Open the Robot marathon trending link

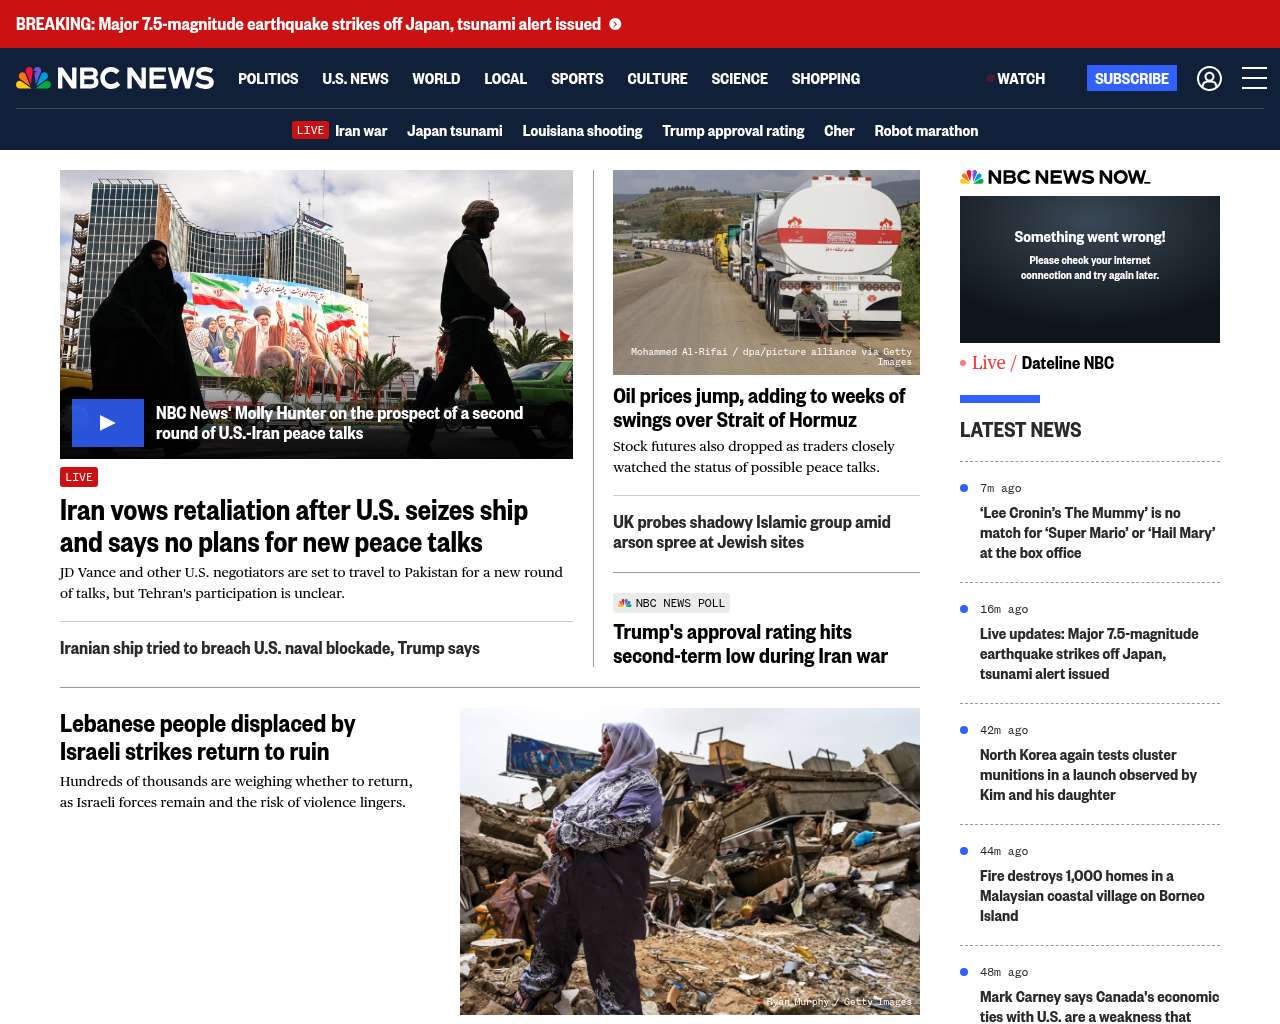[926, 131]
